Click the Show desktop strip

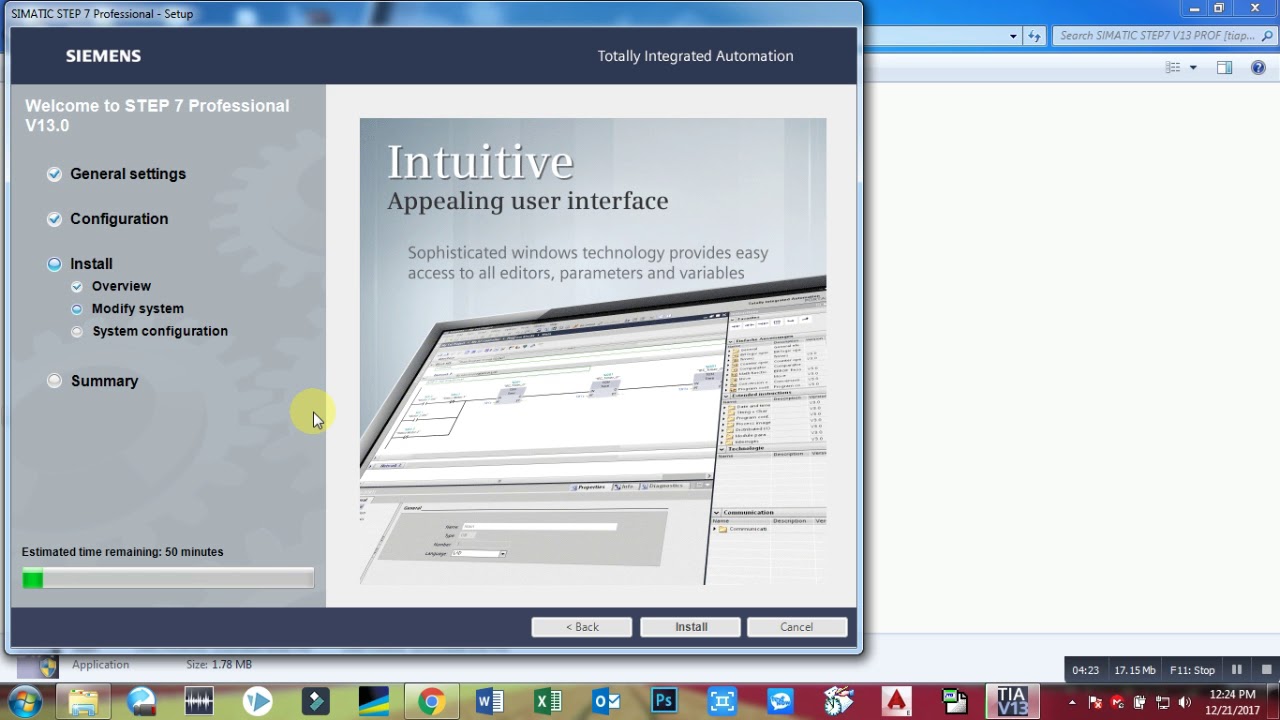pos(1273,701)
